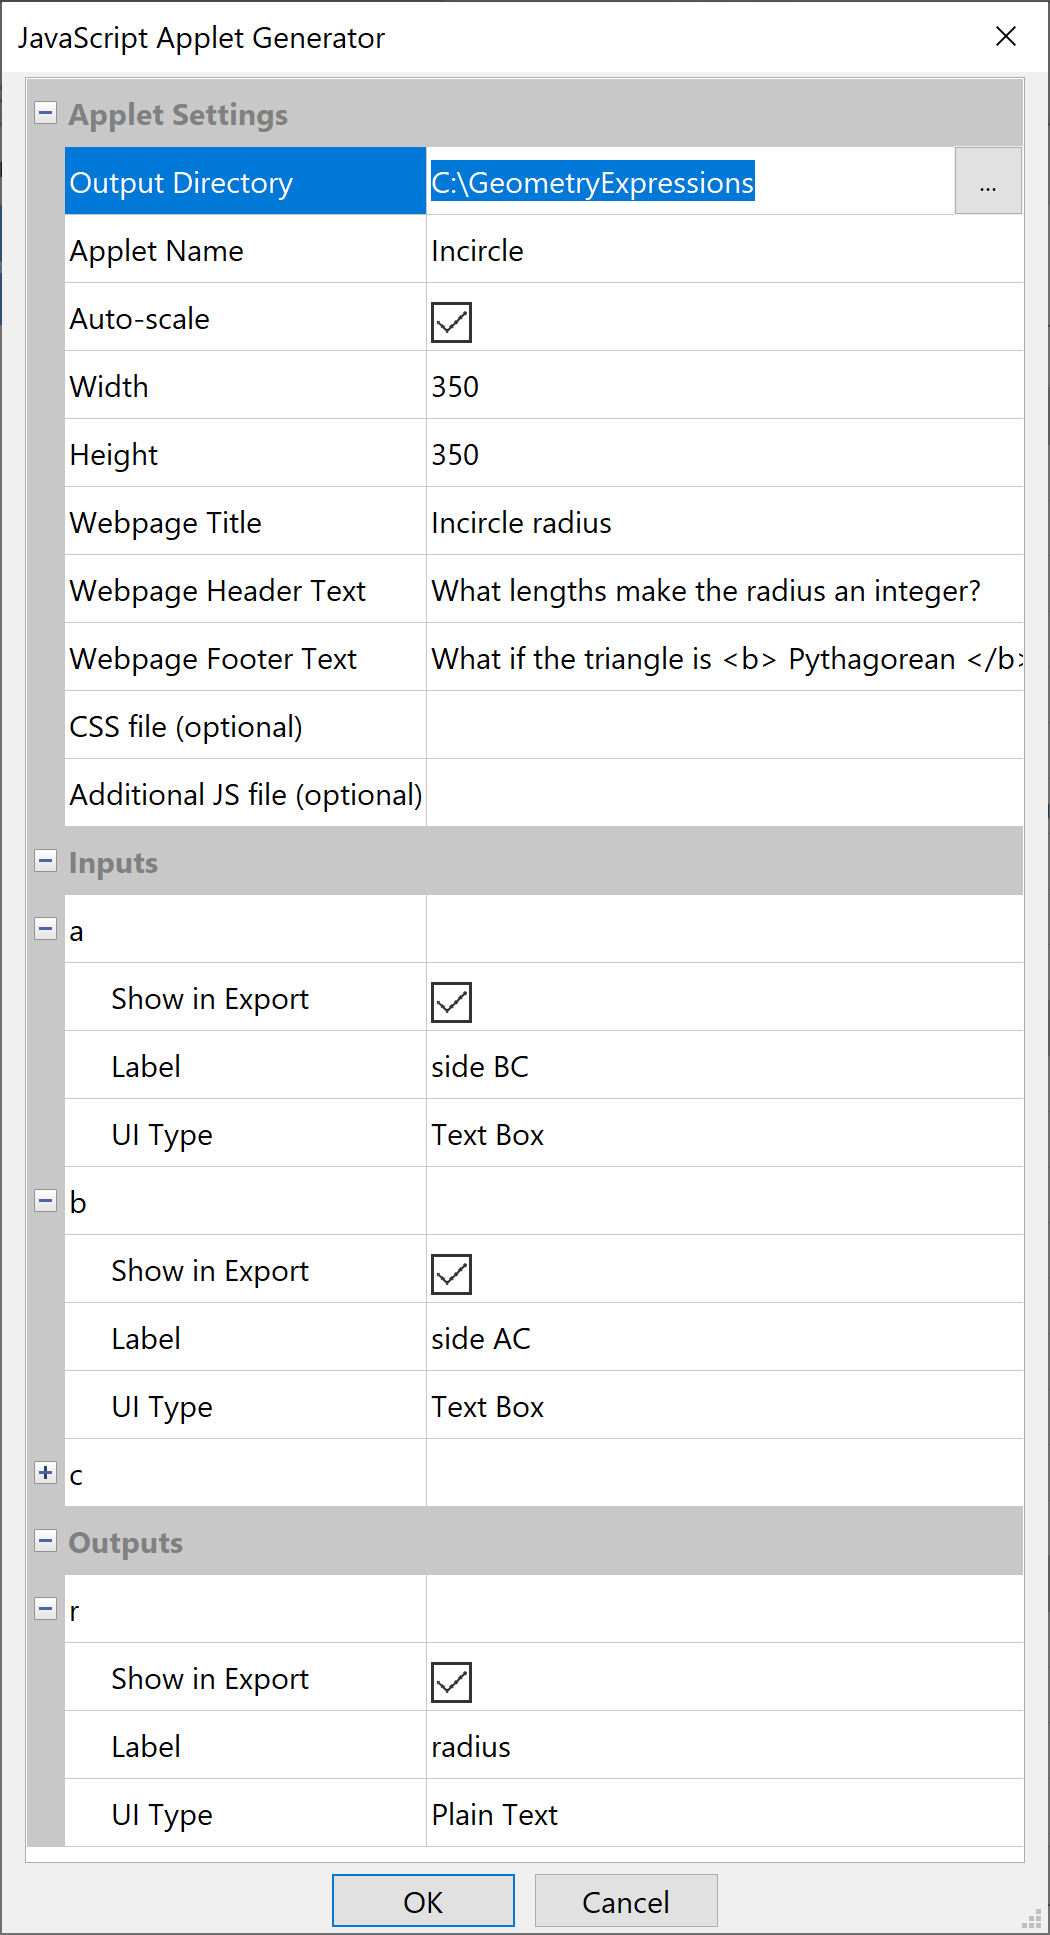
Task: Click the empty CSS file value field
Action: (724, 727)
